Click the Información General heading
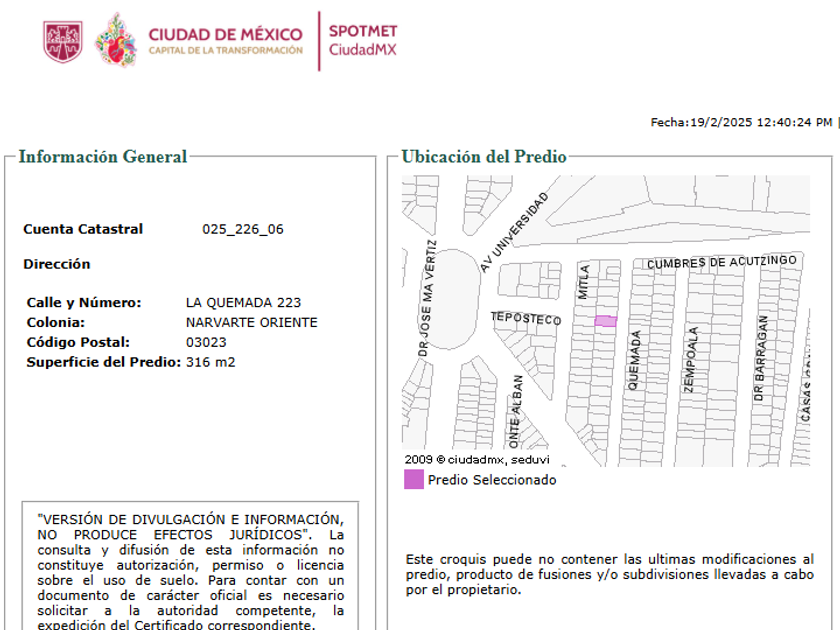This screenshot has height=630, width=840. pyautogui.click(x=103, y=156)
